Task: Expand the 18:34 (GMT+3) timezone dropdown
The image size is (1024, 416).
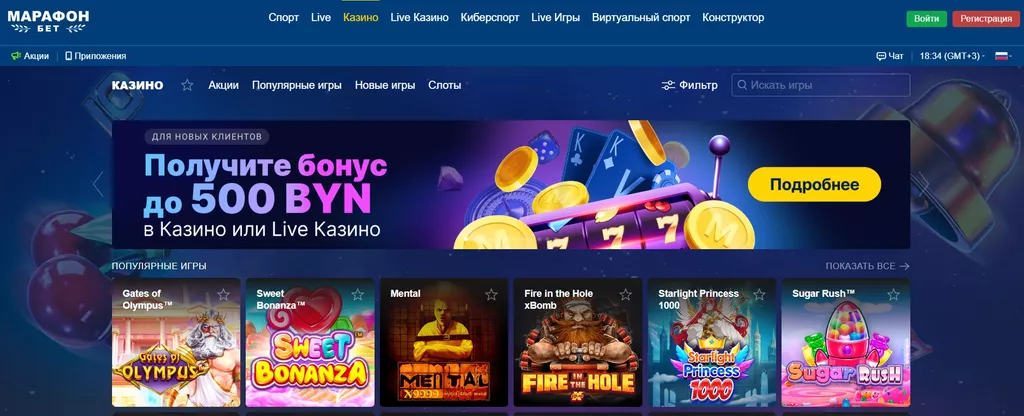Action: [952, 56]
